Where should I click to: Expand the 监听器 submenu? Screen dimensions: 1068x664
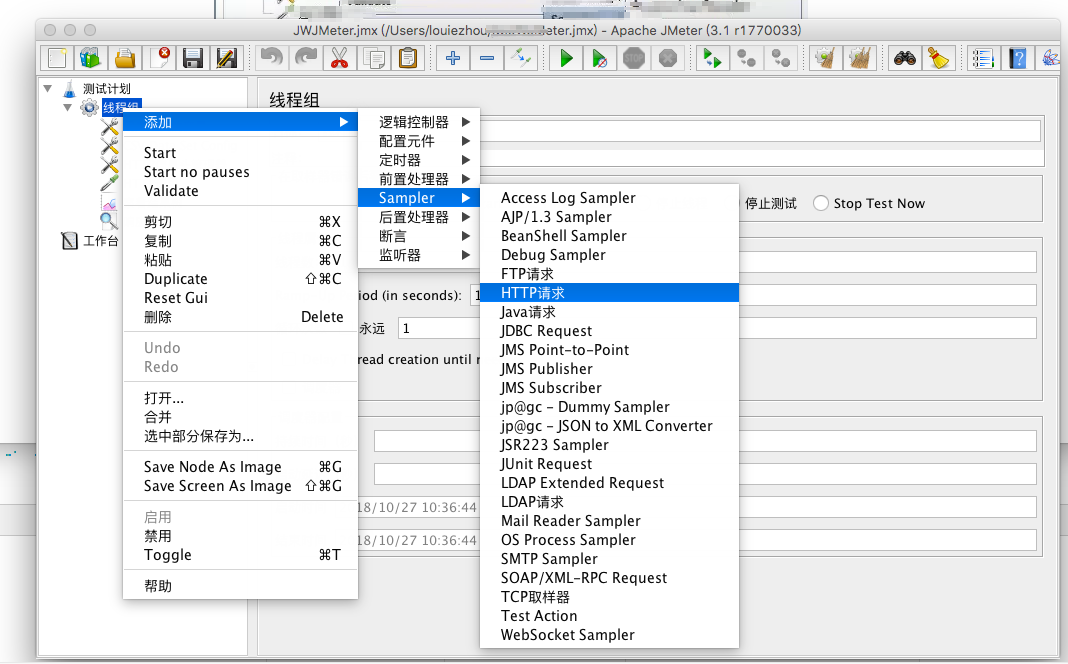tap(419, 255)
